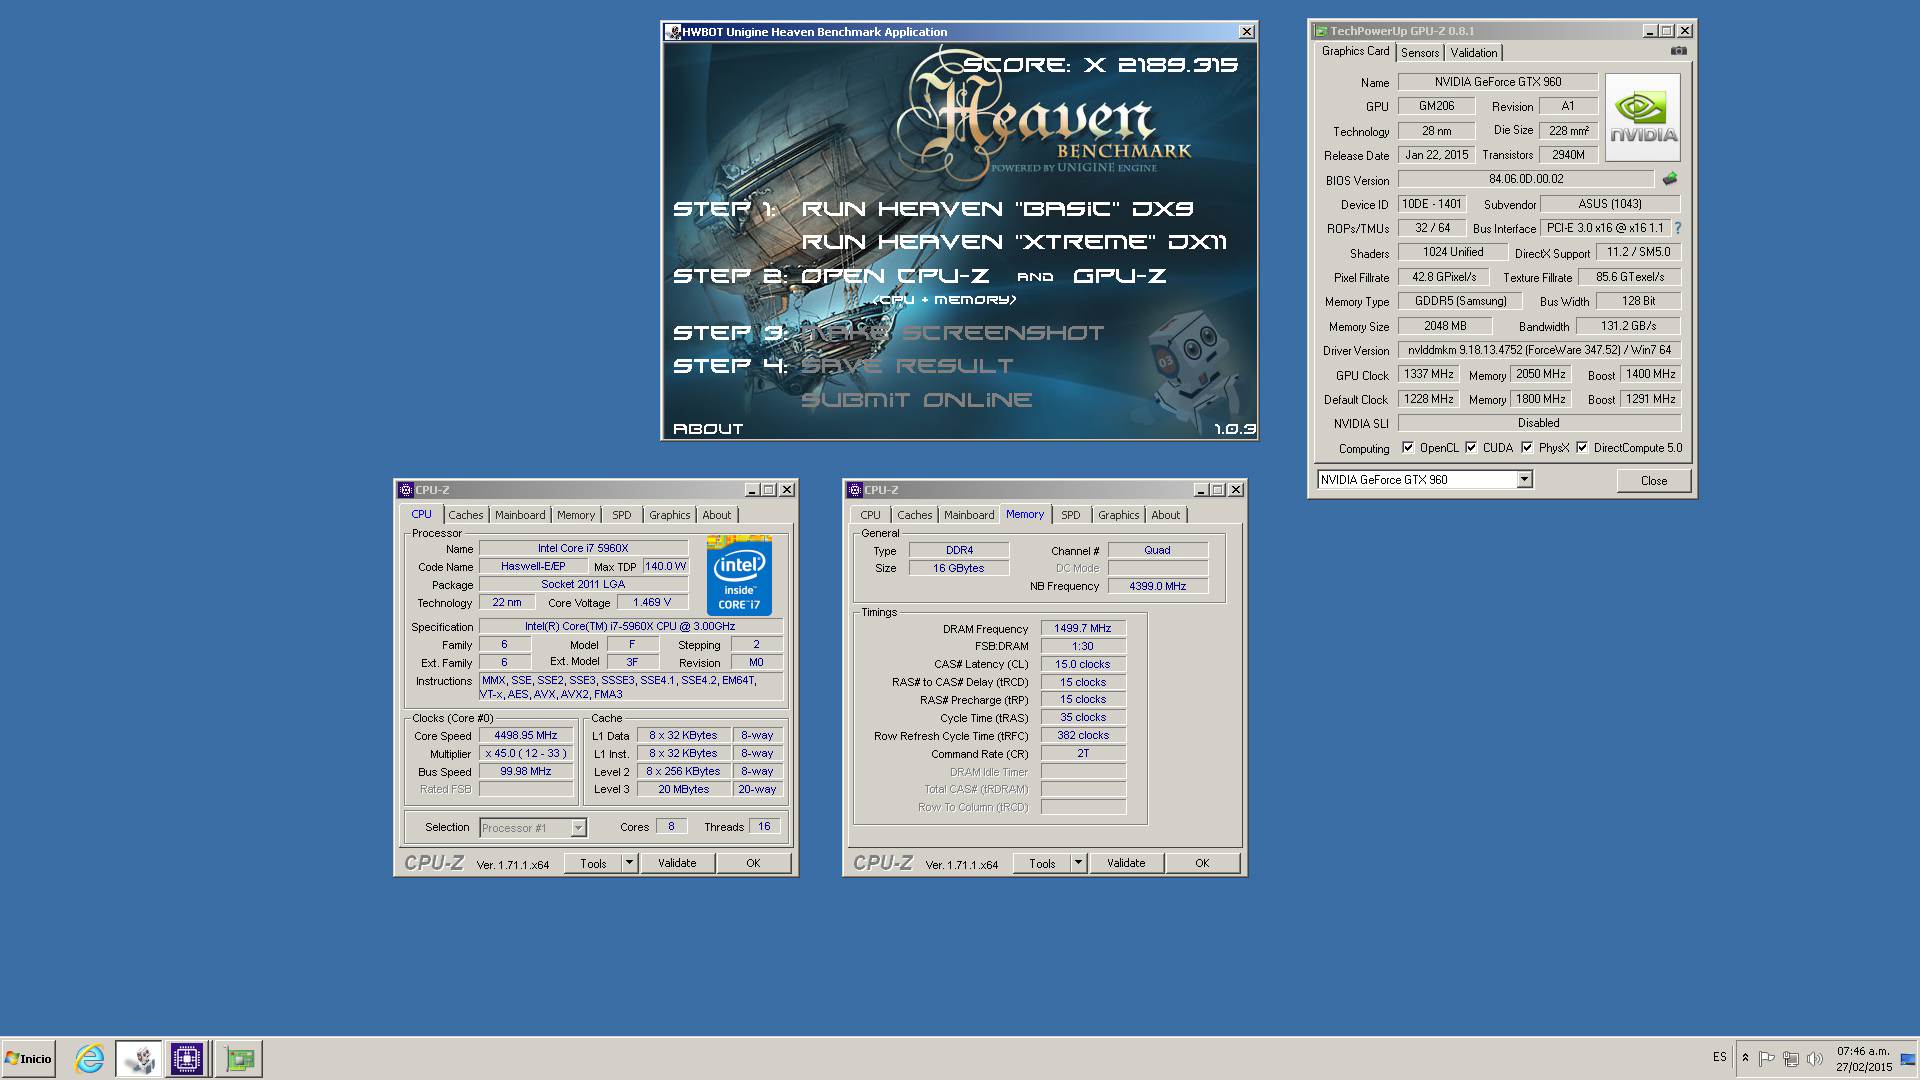Screen dimensions: 1920x1080
Task: Toggle the OpenCL checkbox
Action: (x=1408, y=448)
